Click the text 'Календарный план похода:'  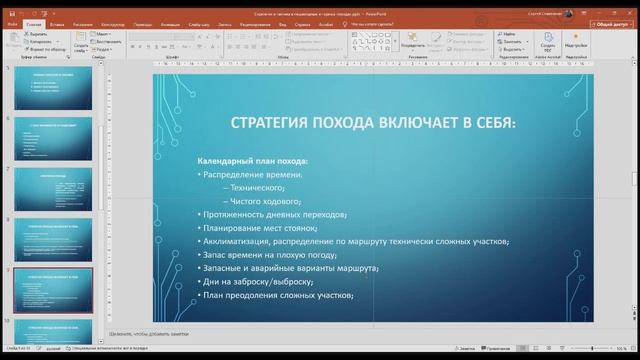[x=253, y=161]
